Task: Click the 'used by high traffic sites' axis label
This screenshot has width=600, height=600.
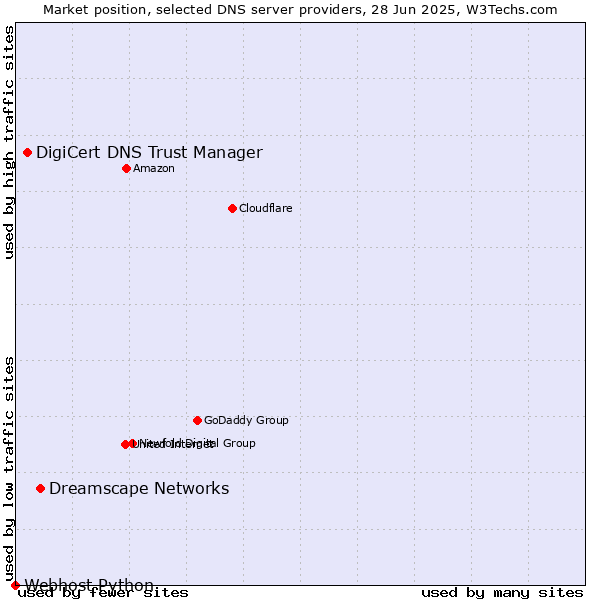Action: (9, 142)
